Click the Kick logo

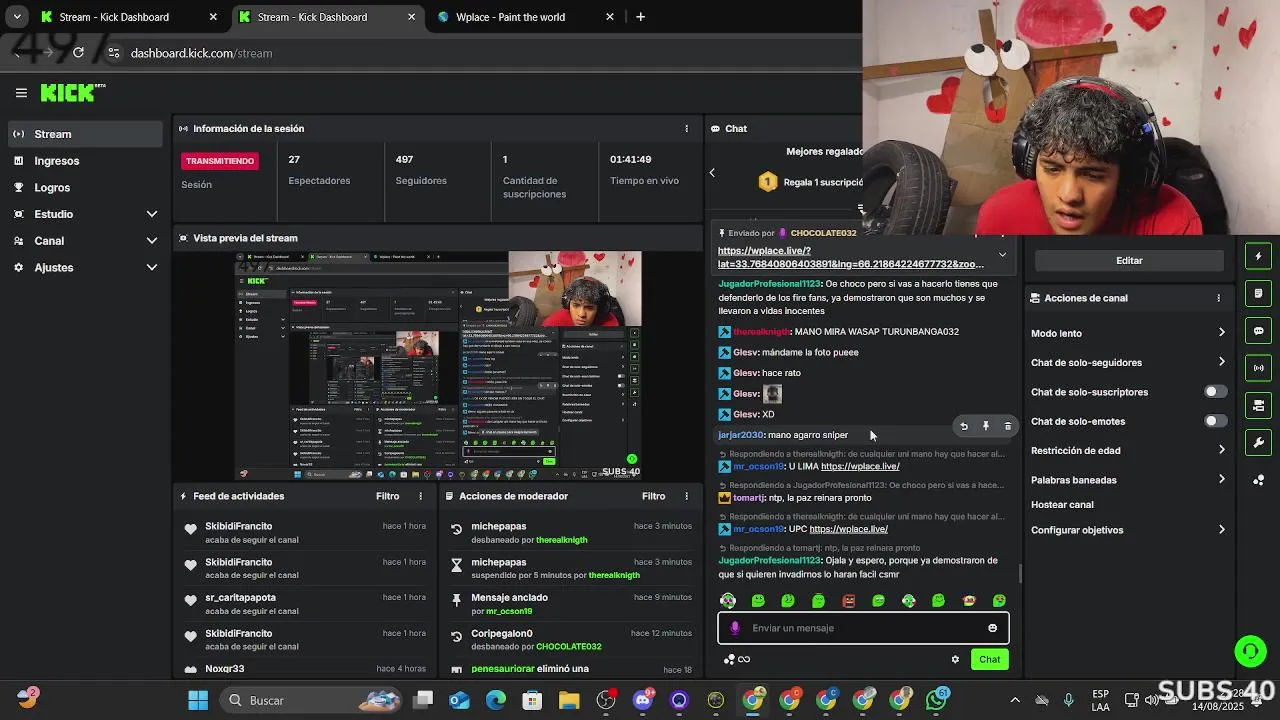73,92
